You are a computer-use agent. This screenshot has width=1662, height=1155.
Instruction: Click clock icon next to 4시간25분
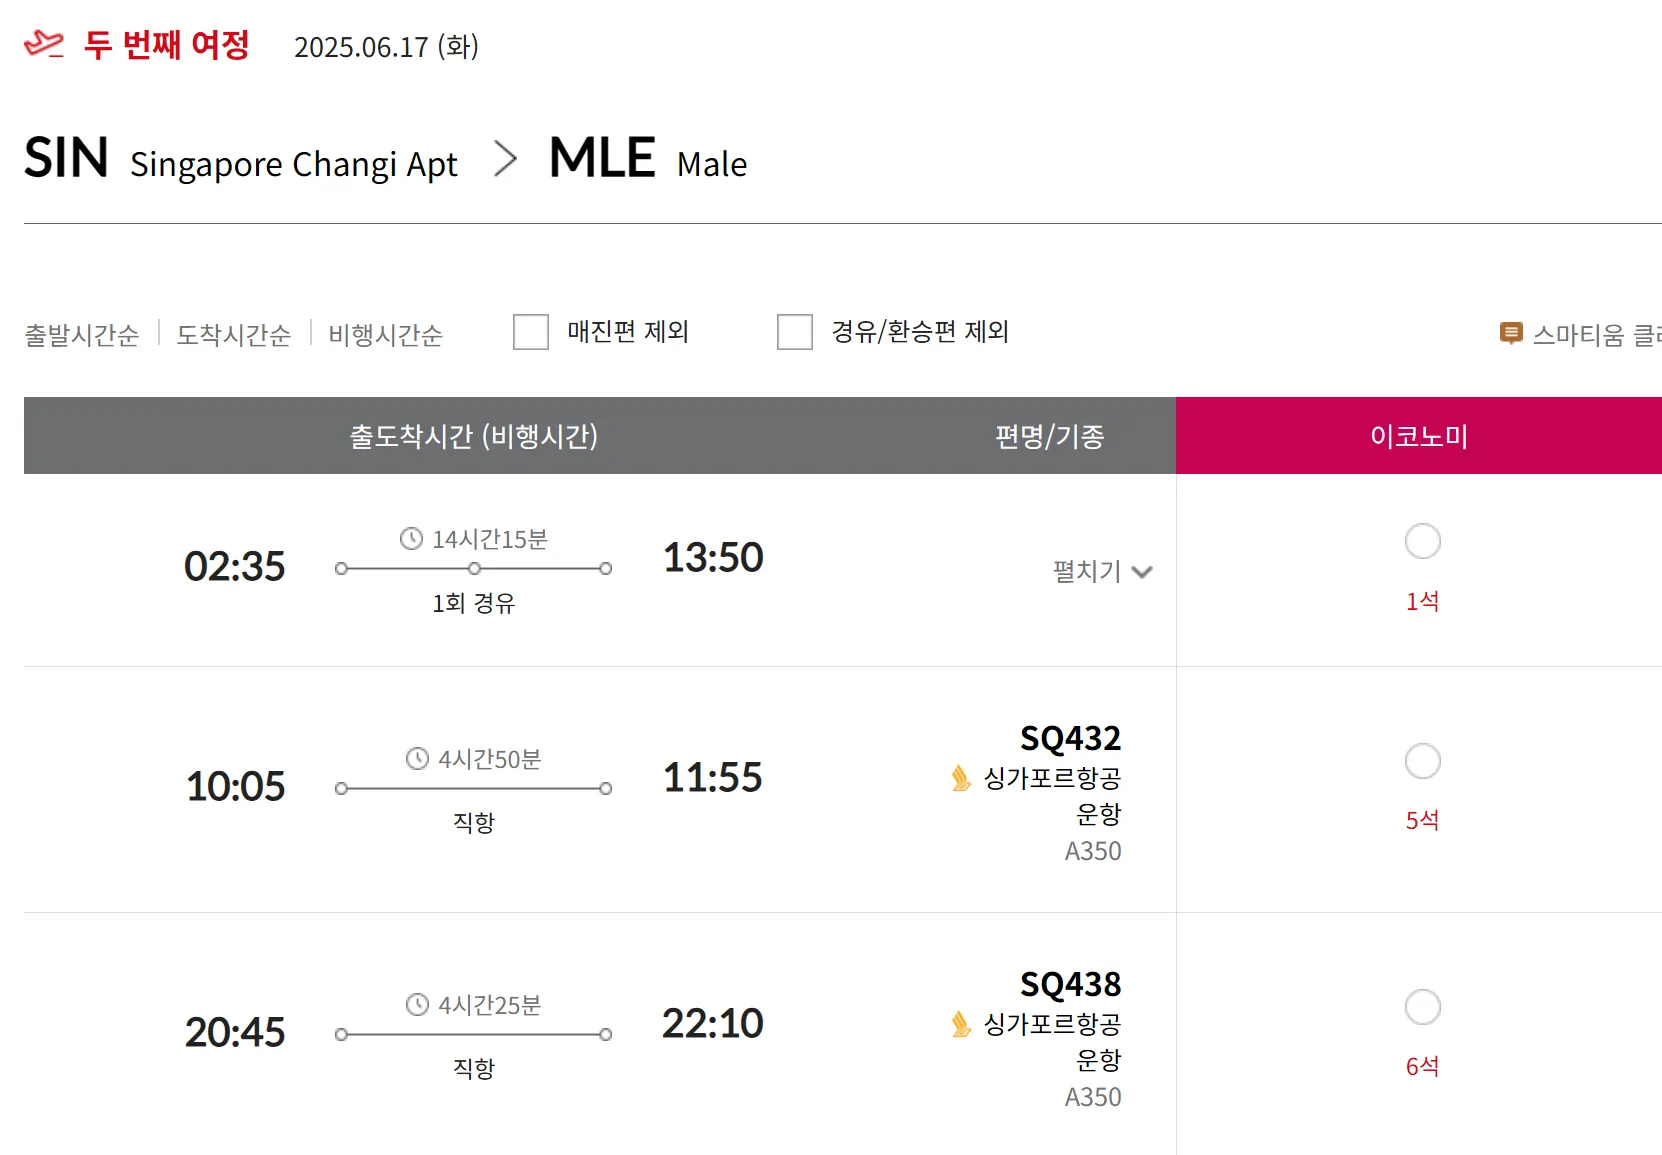coord(417,1005)
